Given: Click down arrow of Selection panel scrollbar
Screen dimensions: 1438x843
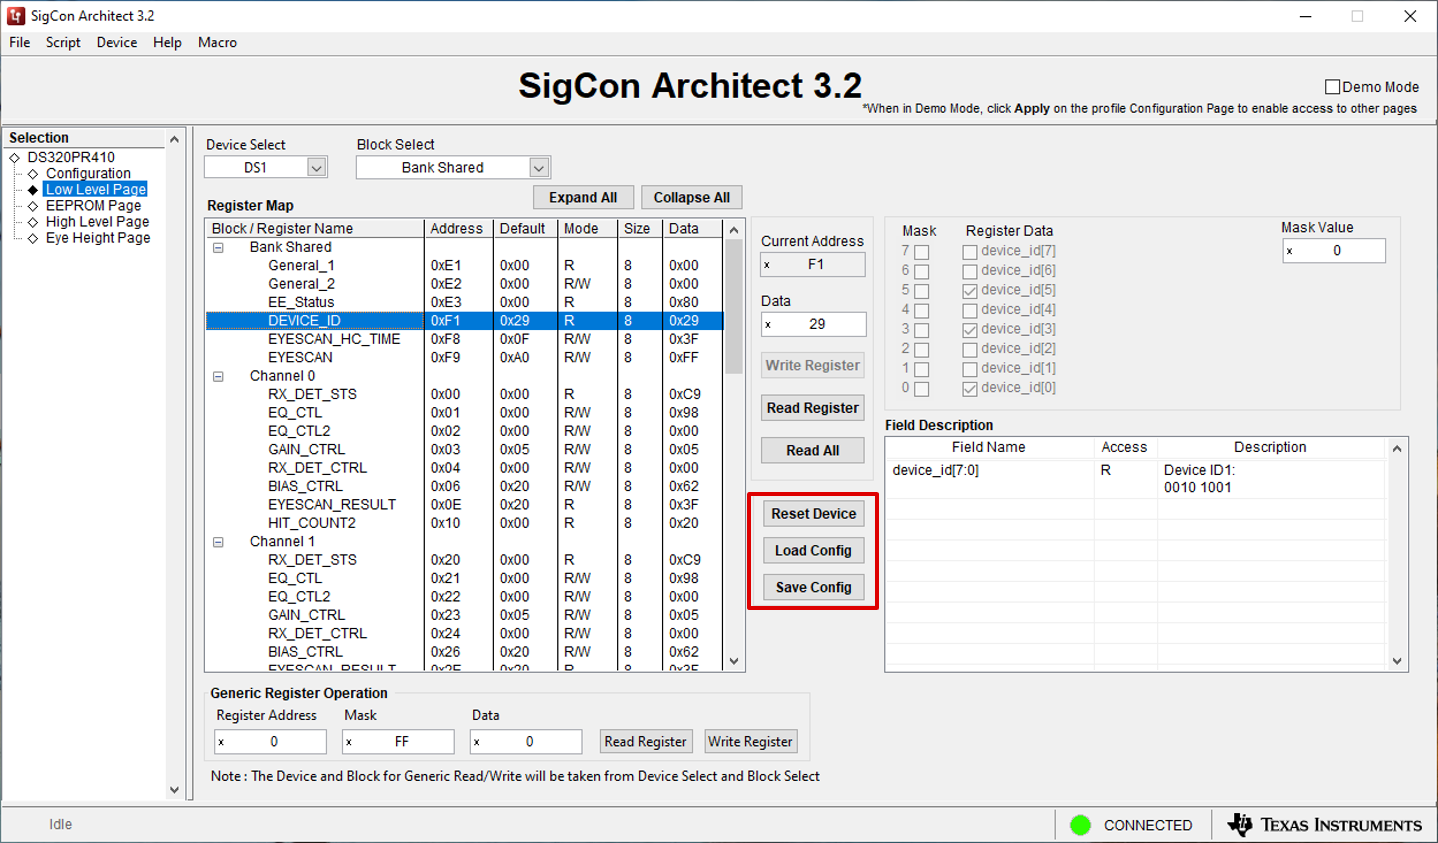Looking at the screenshot, I should 174,790.
